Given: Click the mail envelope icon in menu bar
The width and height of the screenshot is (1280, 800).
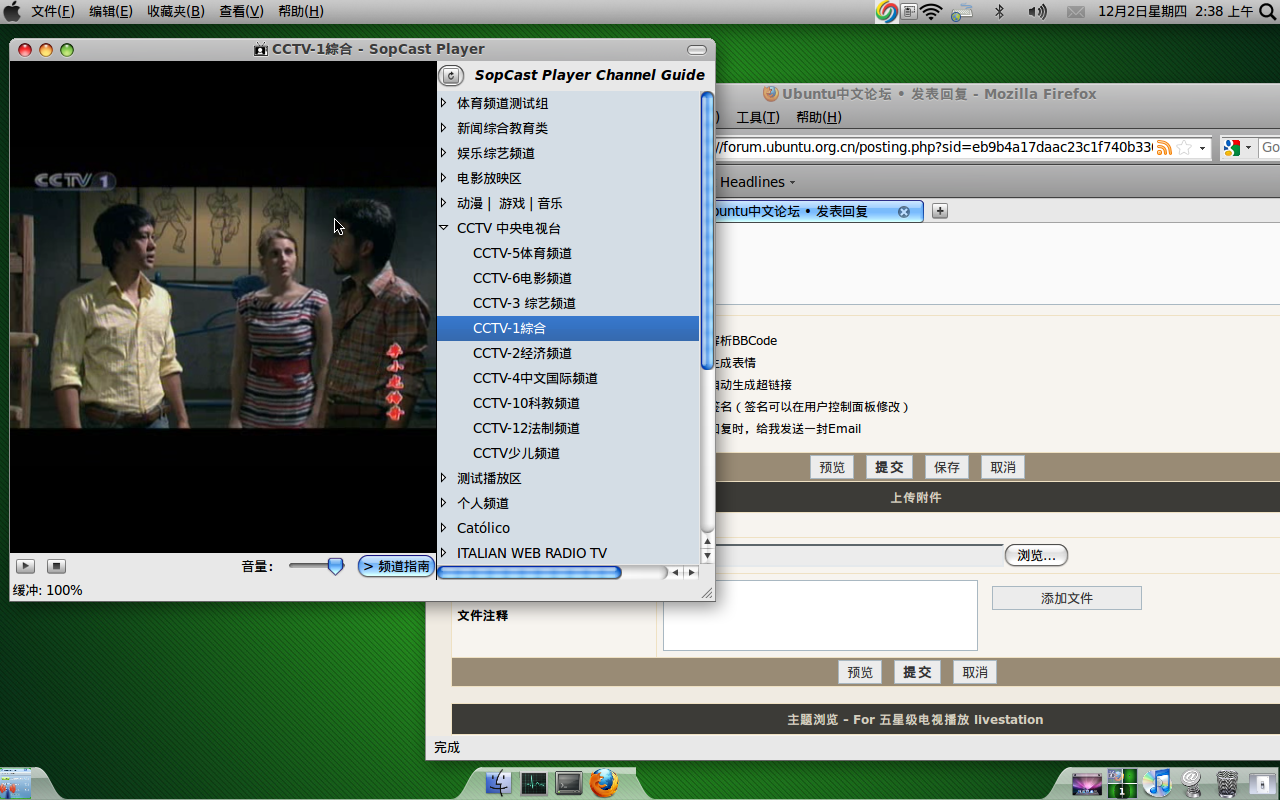Looking at the screenshot, I should 1076,12.
